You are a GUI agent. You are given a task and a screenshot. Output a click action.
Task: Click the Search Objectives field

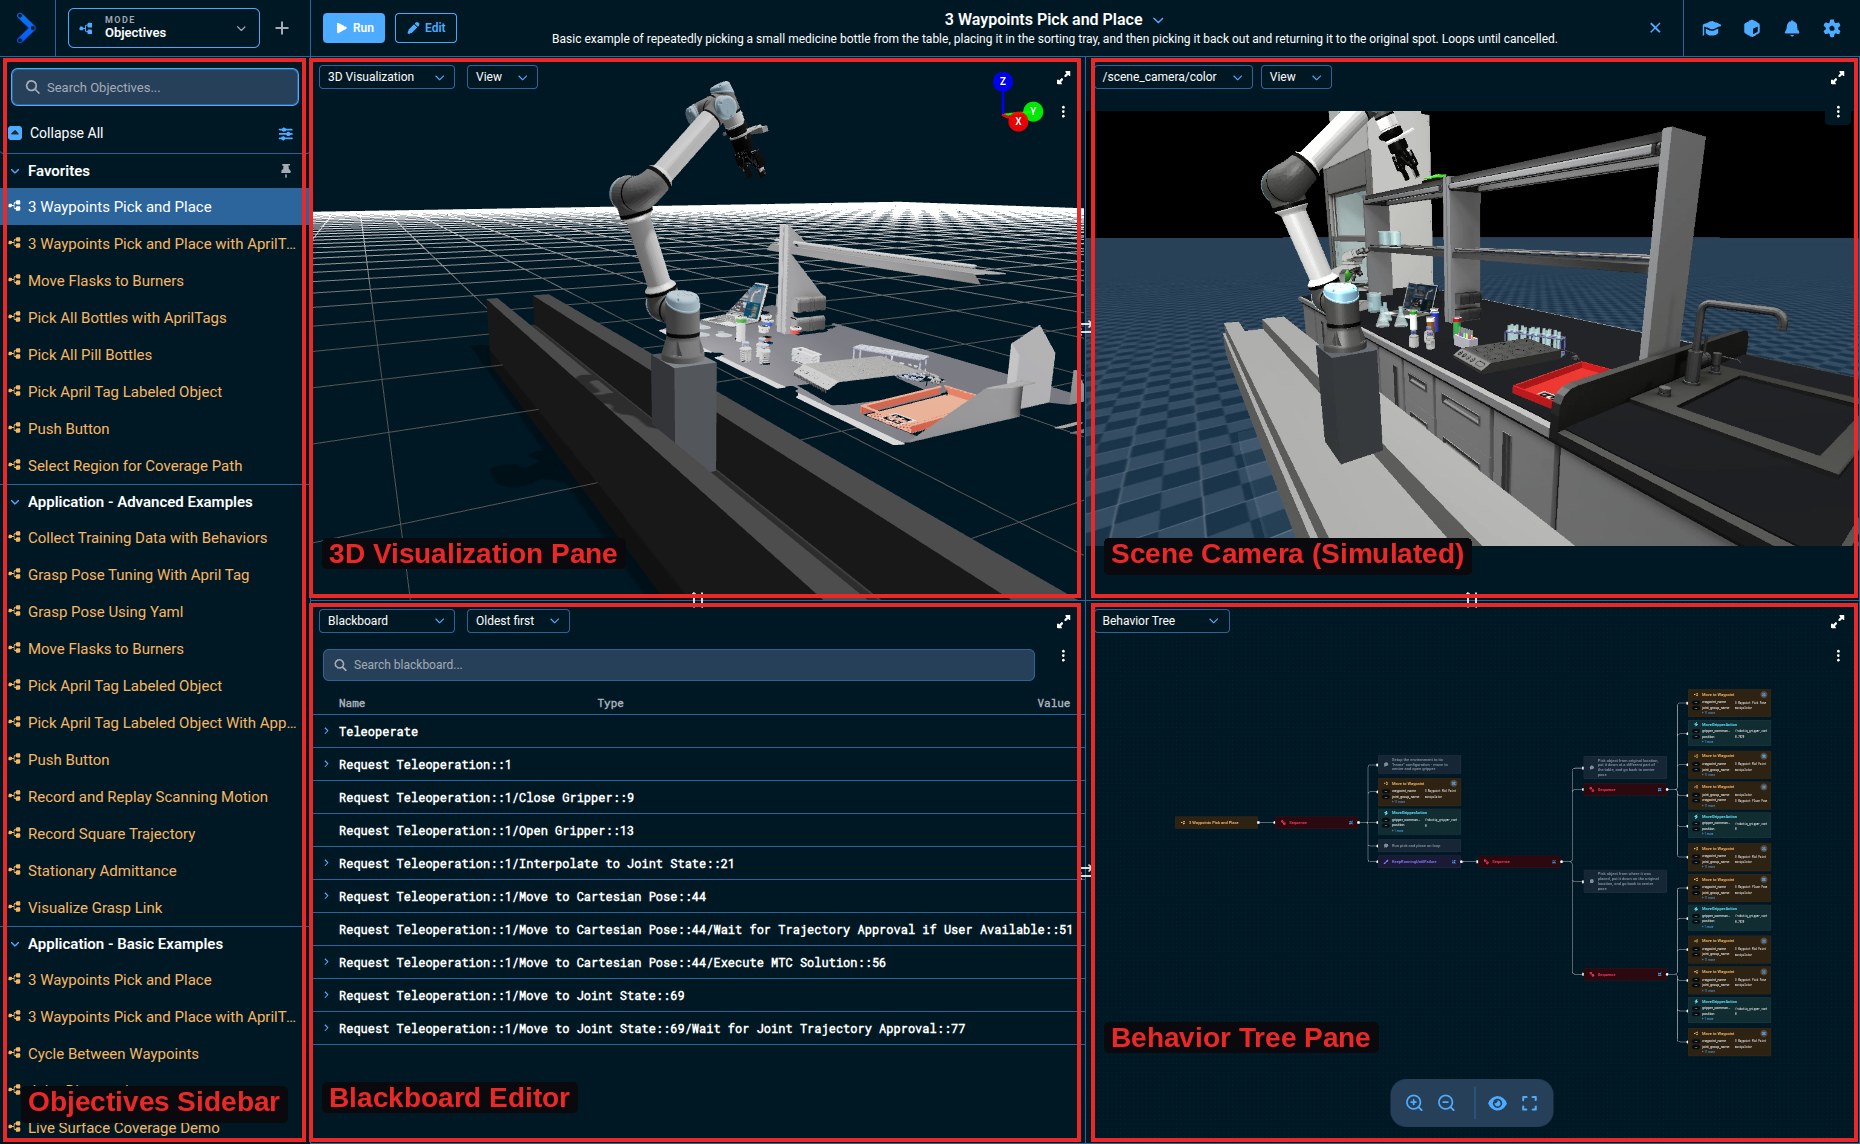(x=155, y=87)
